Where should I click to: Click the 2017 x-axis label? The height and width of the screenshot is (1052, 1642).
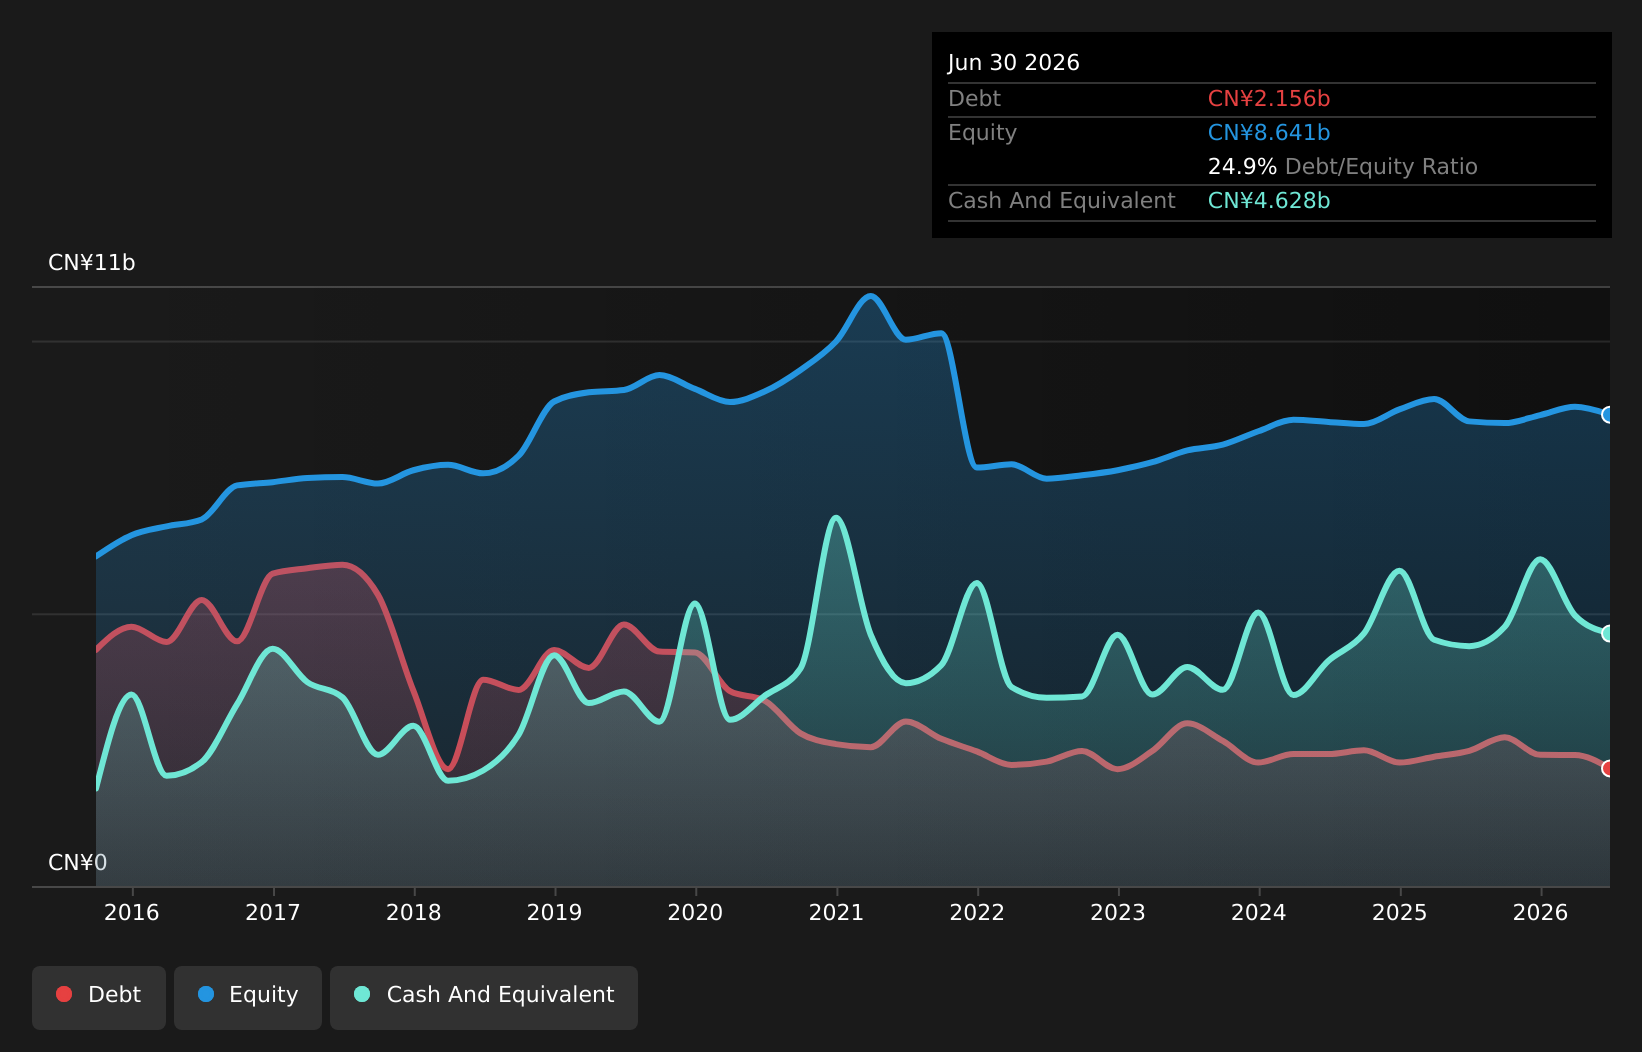pos(273,912)
